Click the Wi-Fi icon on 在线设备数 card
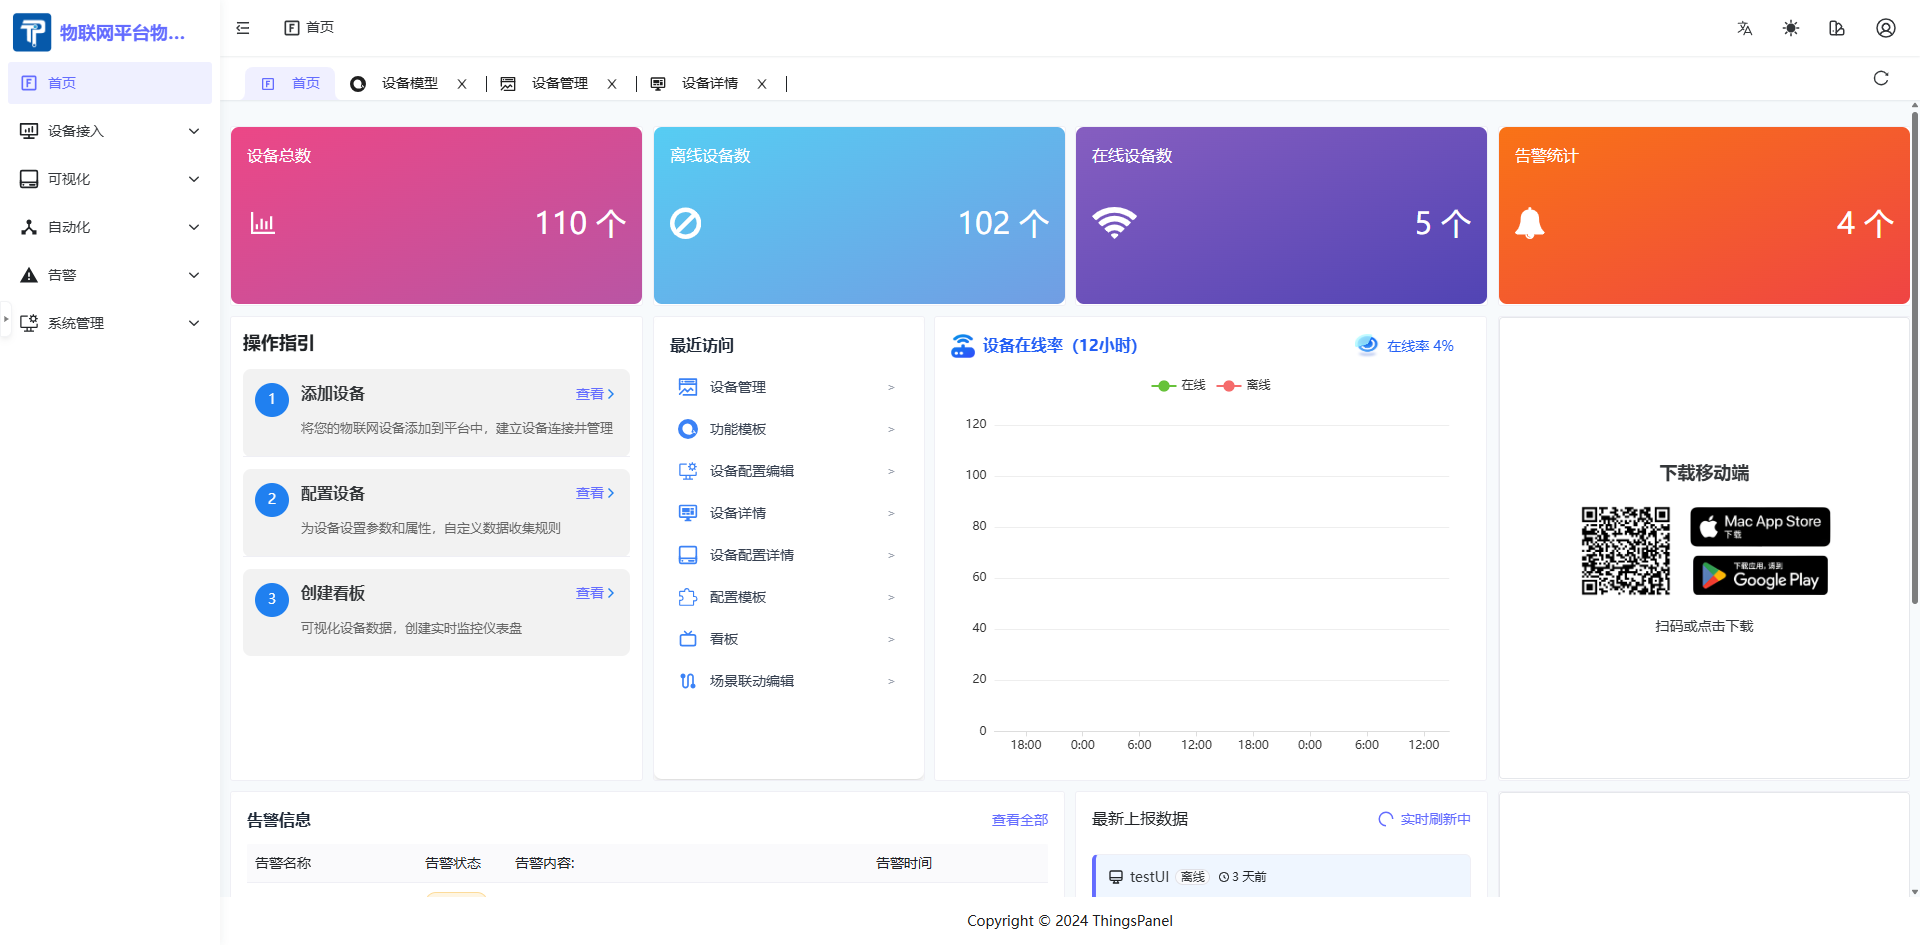 [1114, 222]
